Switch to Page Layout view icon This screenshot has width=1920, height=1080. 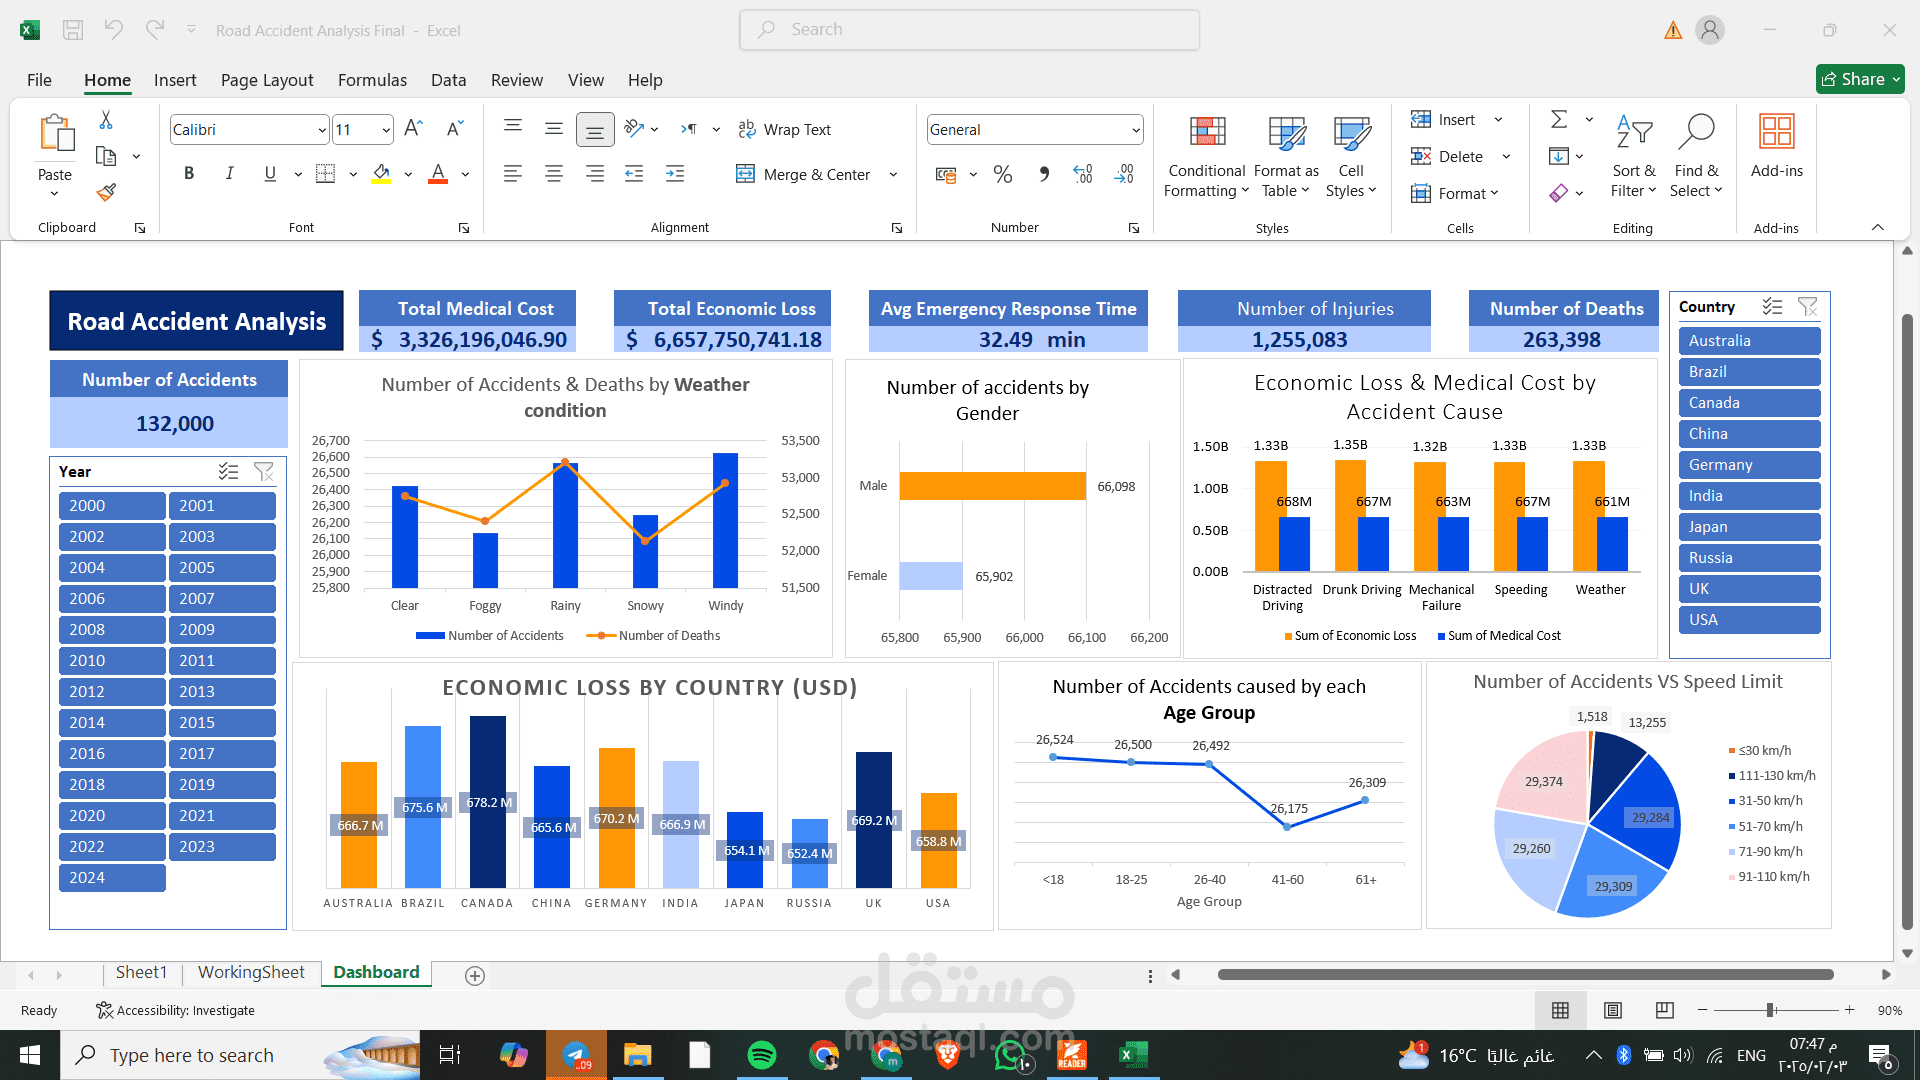coord(1613,1011)
